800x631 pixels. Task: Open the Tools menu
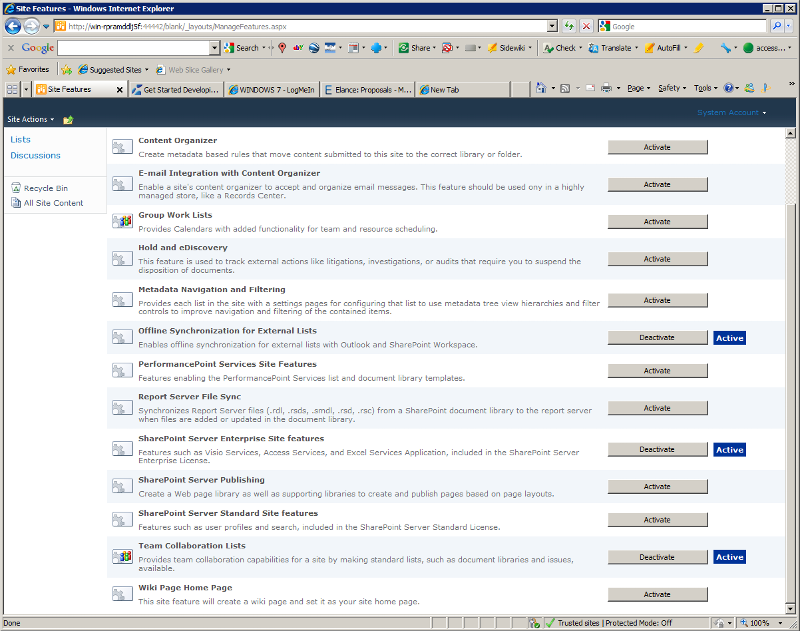[x=706, y=88]
